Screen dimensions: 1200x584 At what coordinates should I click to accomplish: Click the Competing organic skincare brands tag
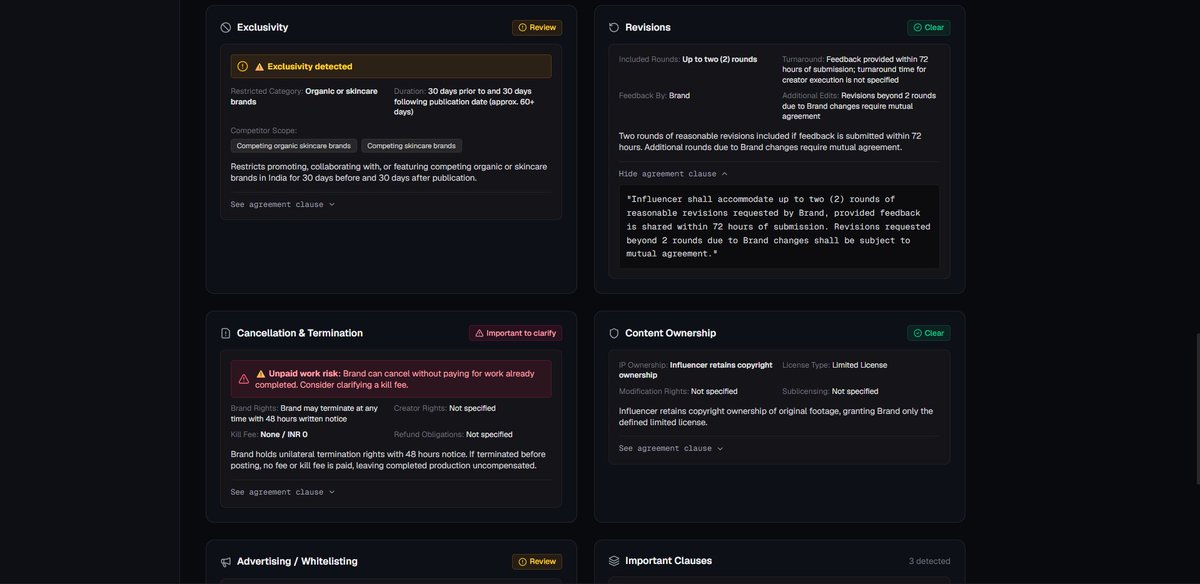pyautogui.click(x=294, y=146)
